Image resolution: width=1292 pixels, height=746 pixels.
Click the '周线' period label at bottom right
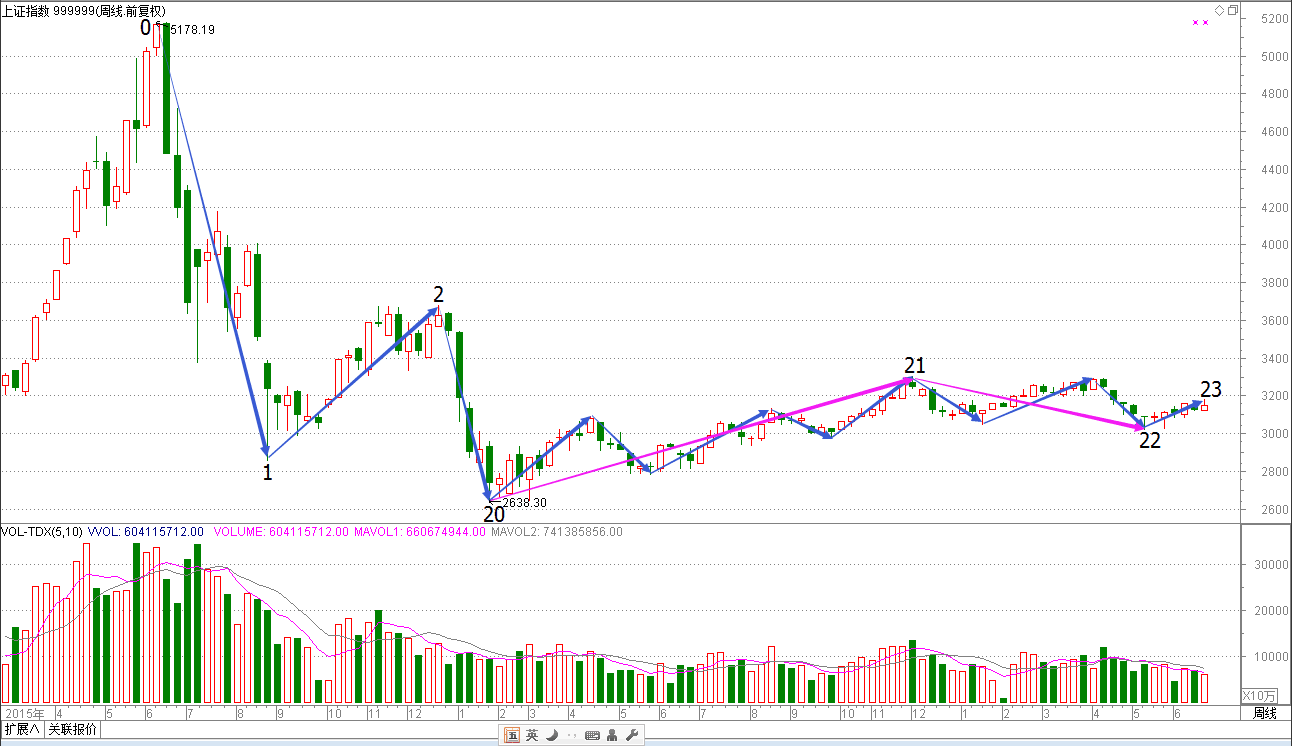click(1265, 713)
